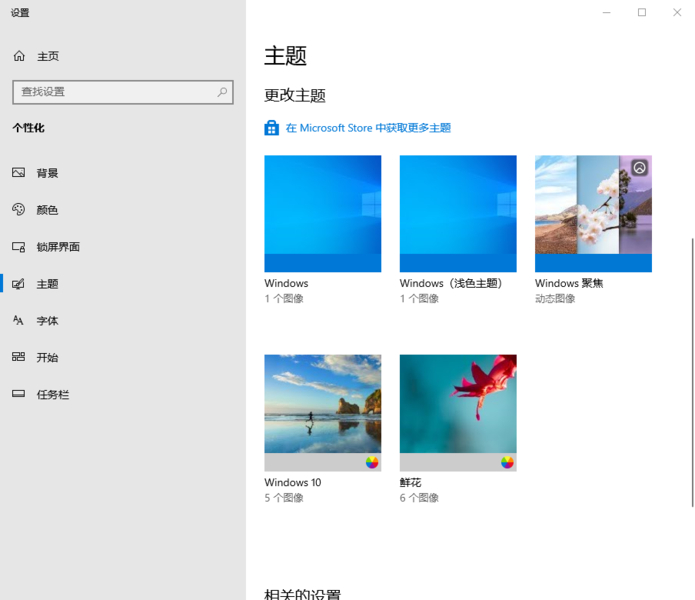Click the vertical scrollbar on the right

[692, 372]
